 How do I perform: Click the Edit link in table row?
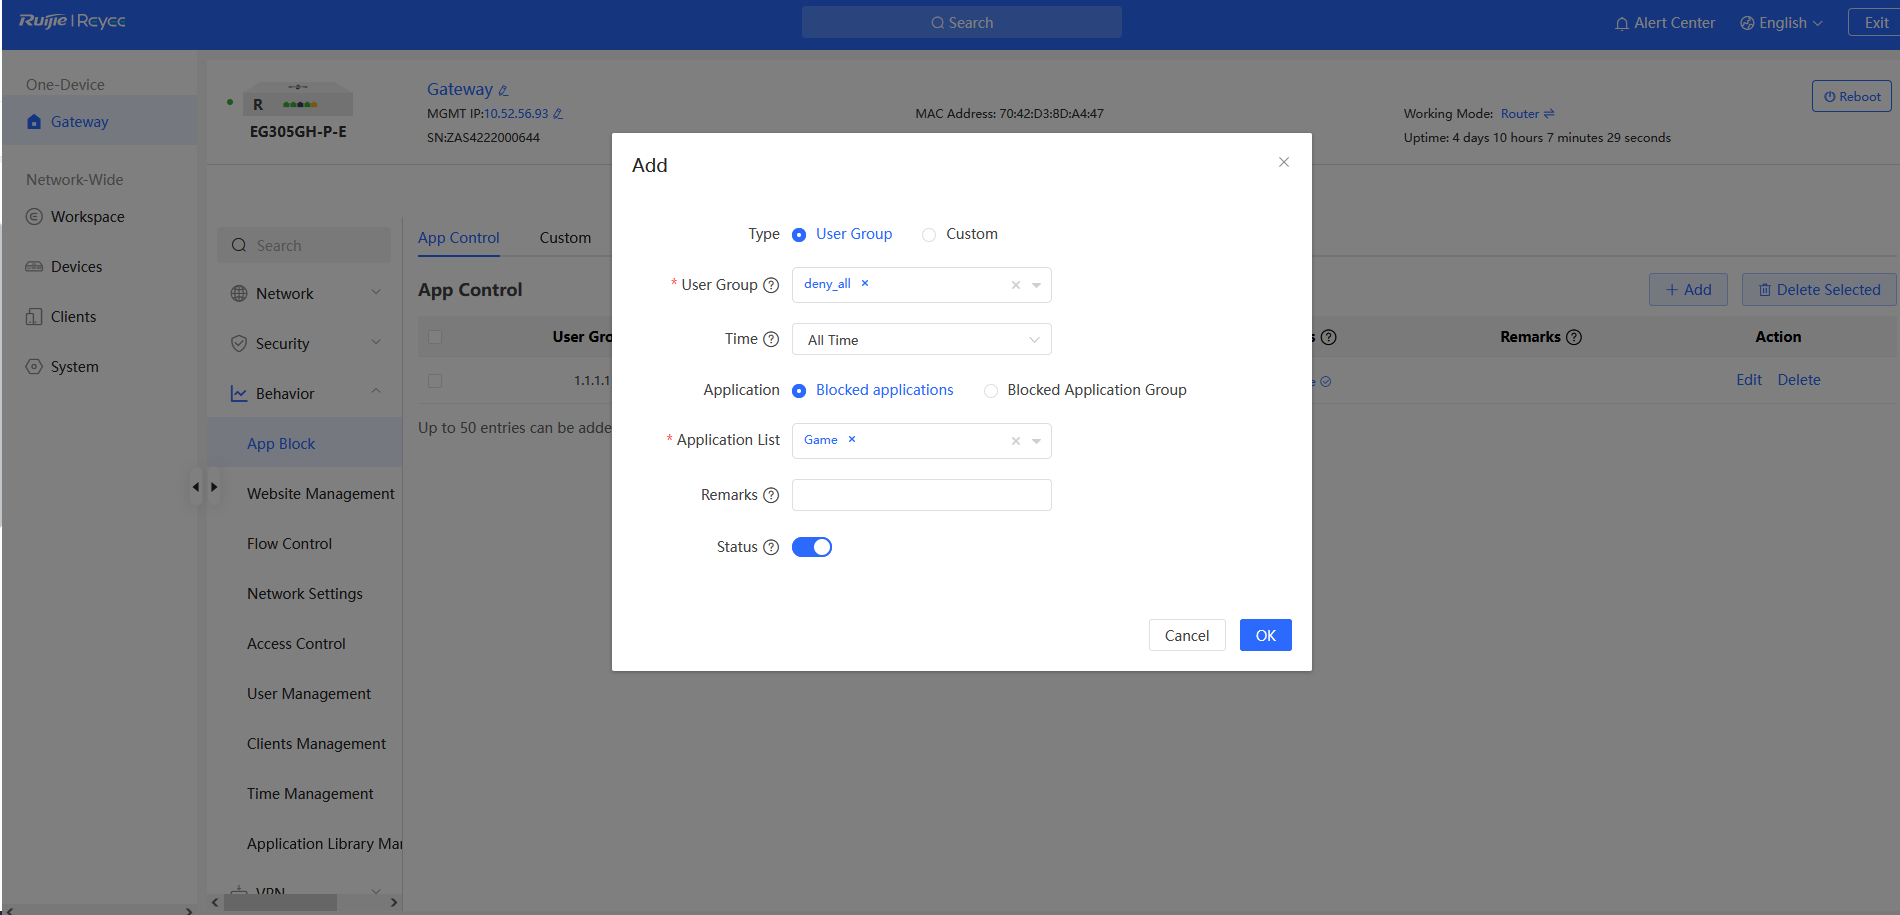[x=1749, y=380]
